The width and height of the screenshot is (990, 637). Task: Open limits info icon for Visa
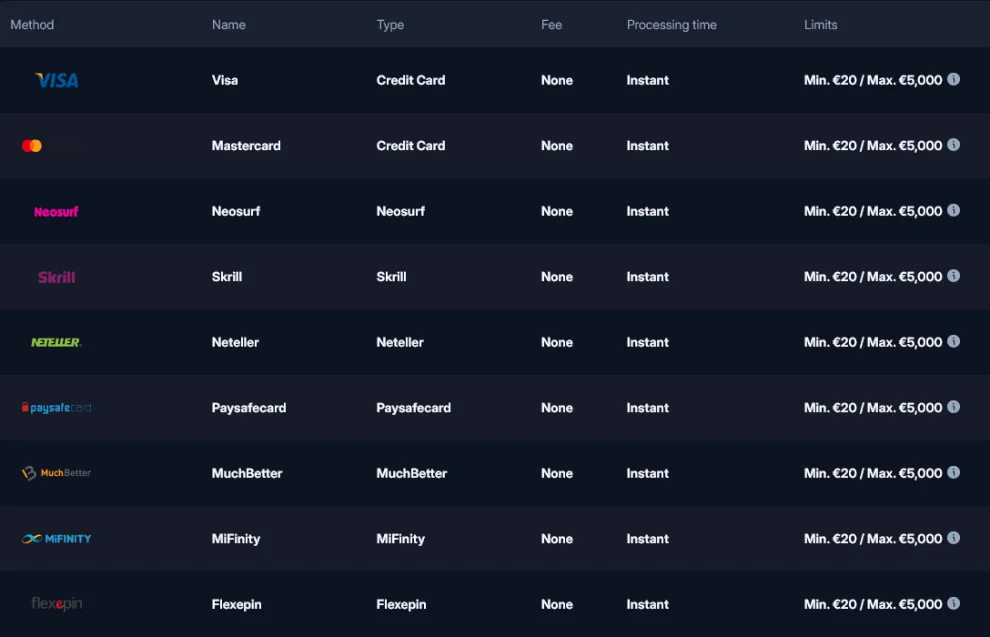(953, 79)
